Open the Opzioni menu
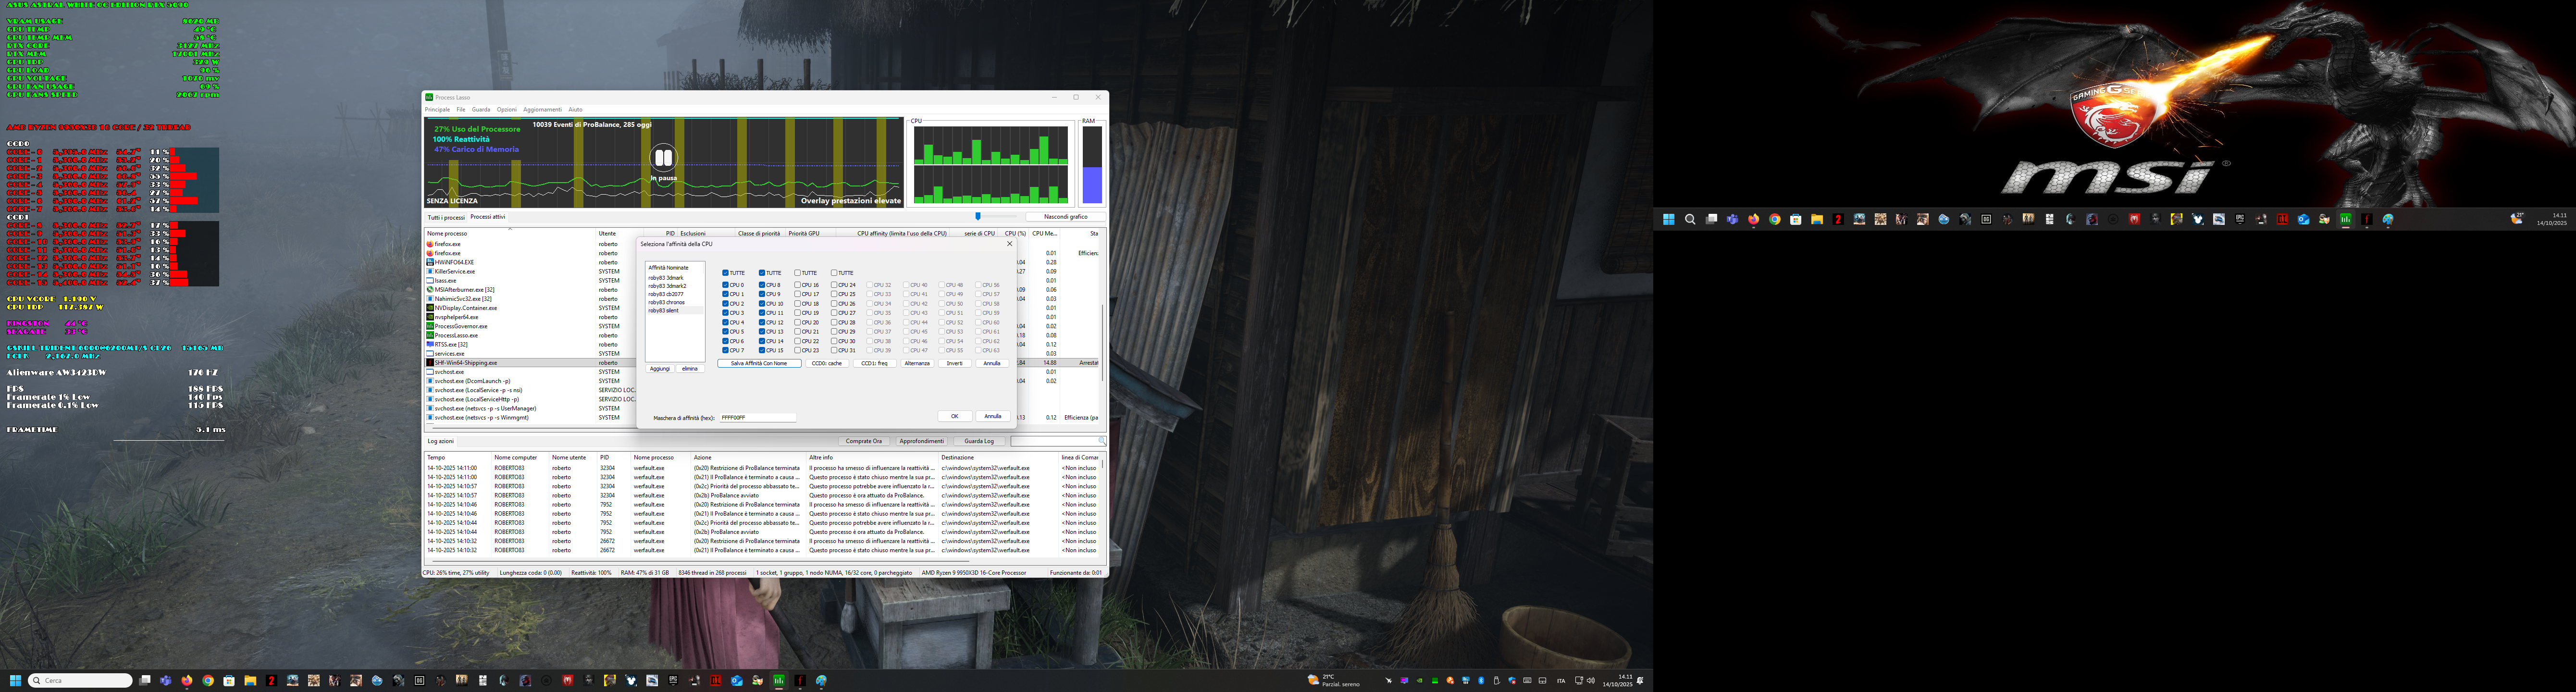The image size is (2576, 692). [x=506, y=110]
